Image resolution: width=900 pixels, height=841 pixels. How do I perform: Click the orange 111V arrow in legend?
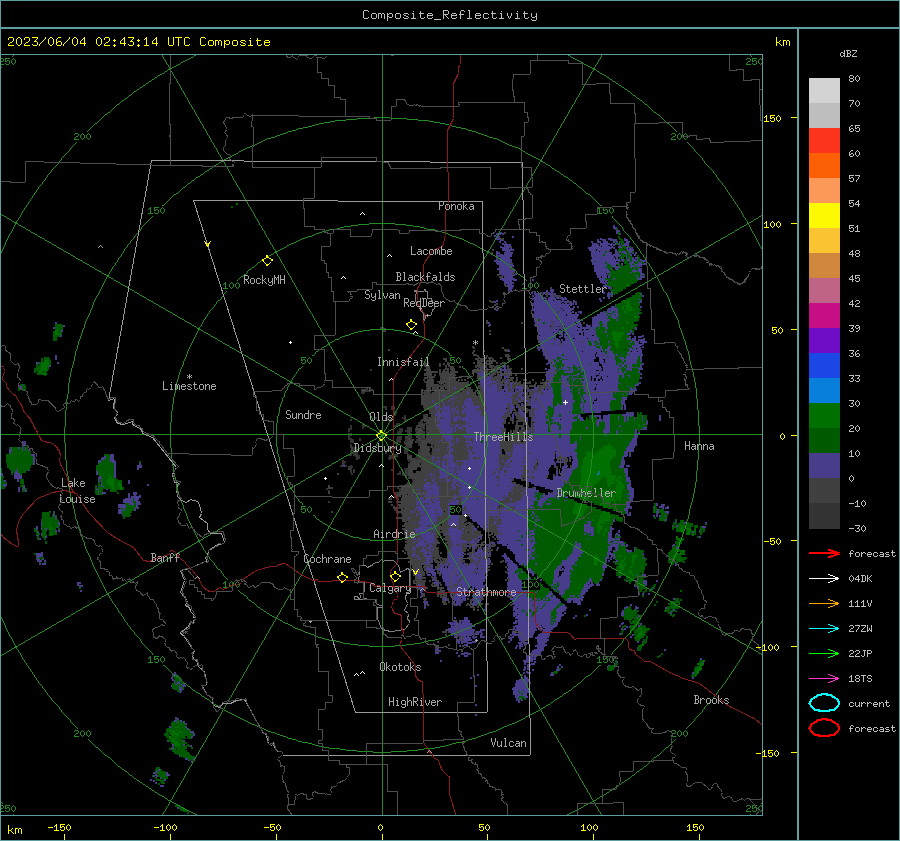pos(824,603)
